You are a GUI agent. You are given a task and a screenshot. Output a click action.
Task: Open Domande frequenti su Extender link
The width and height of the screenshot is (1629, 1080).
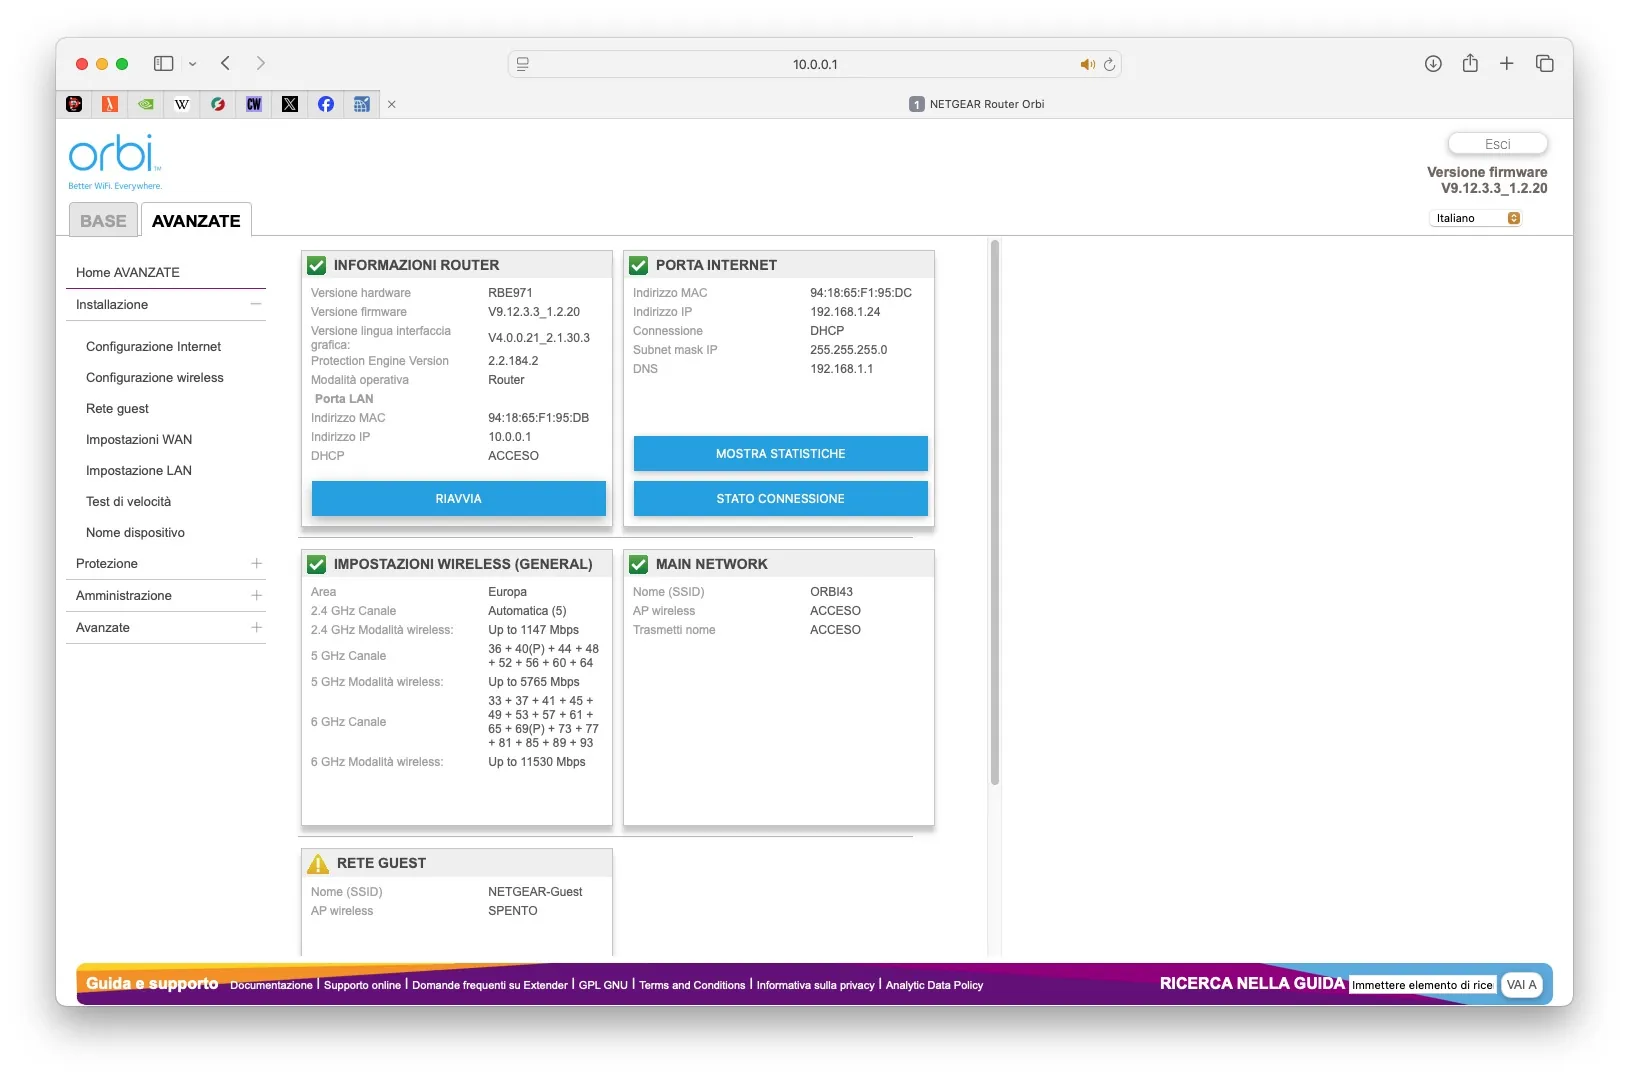[490, 986]
